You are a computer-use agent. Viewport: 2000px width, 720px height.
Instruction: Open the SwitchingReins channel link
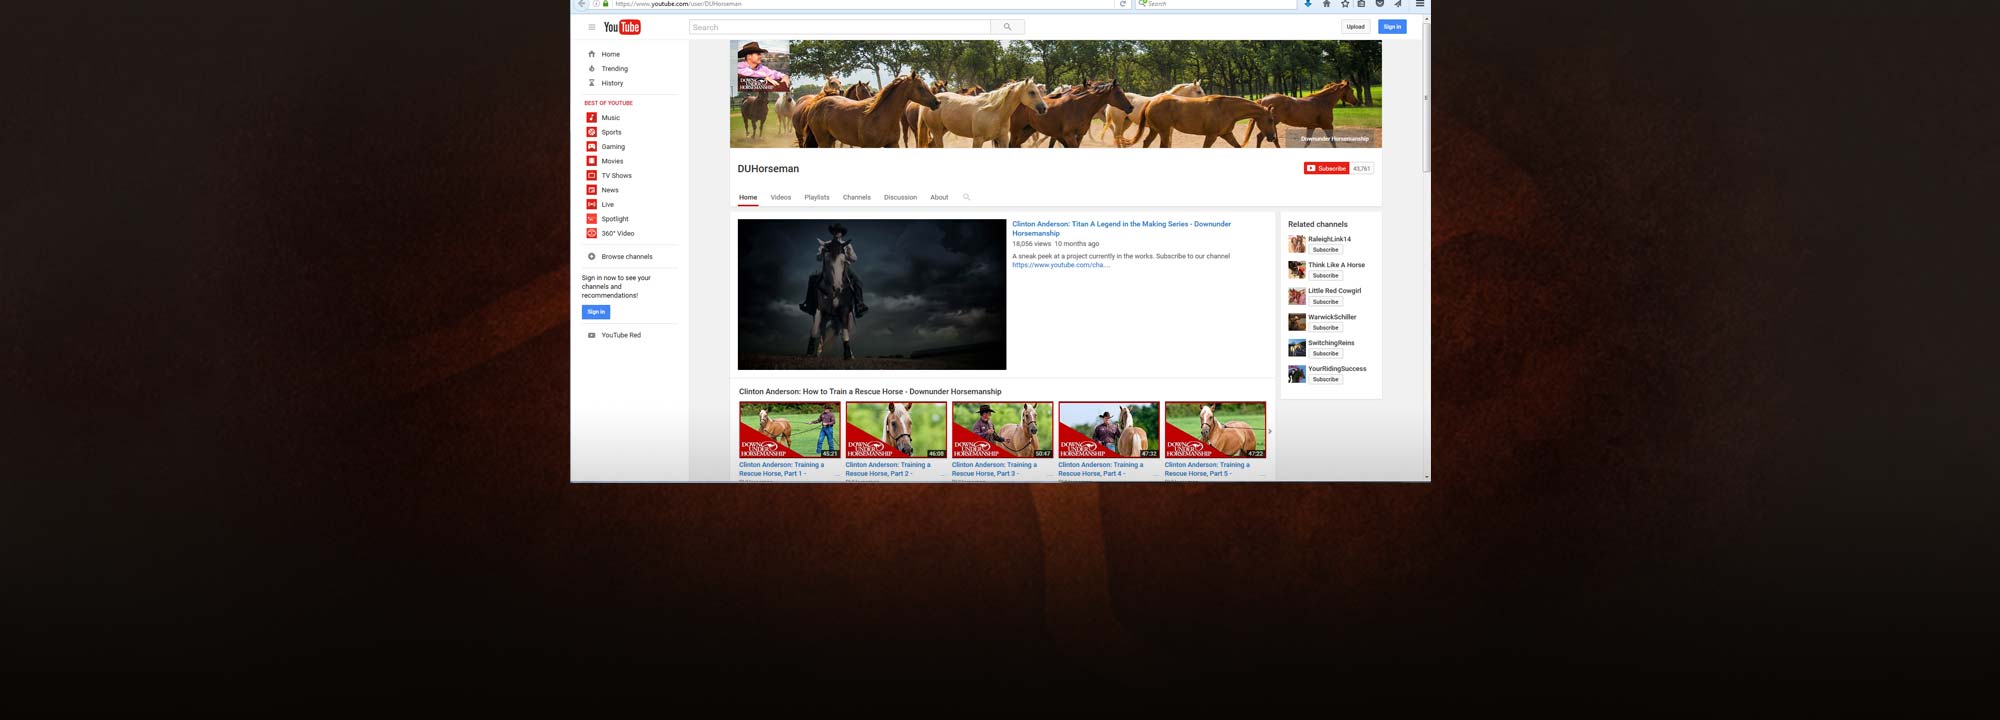click(x=1331, y=343)
